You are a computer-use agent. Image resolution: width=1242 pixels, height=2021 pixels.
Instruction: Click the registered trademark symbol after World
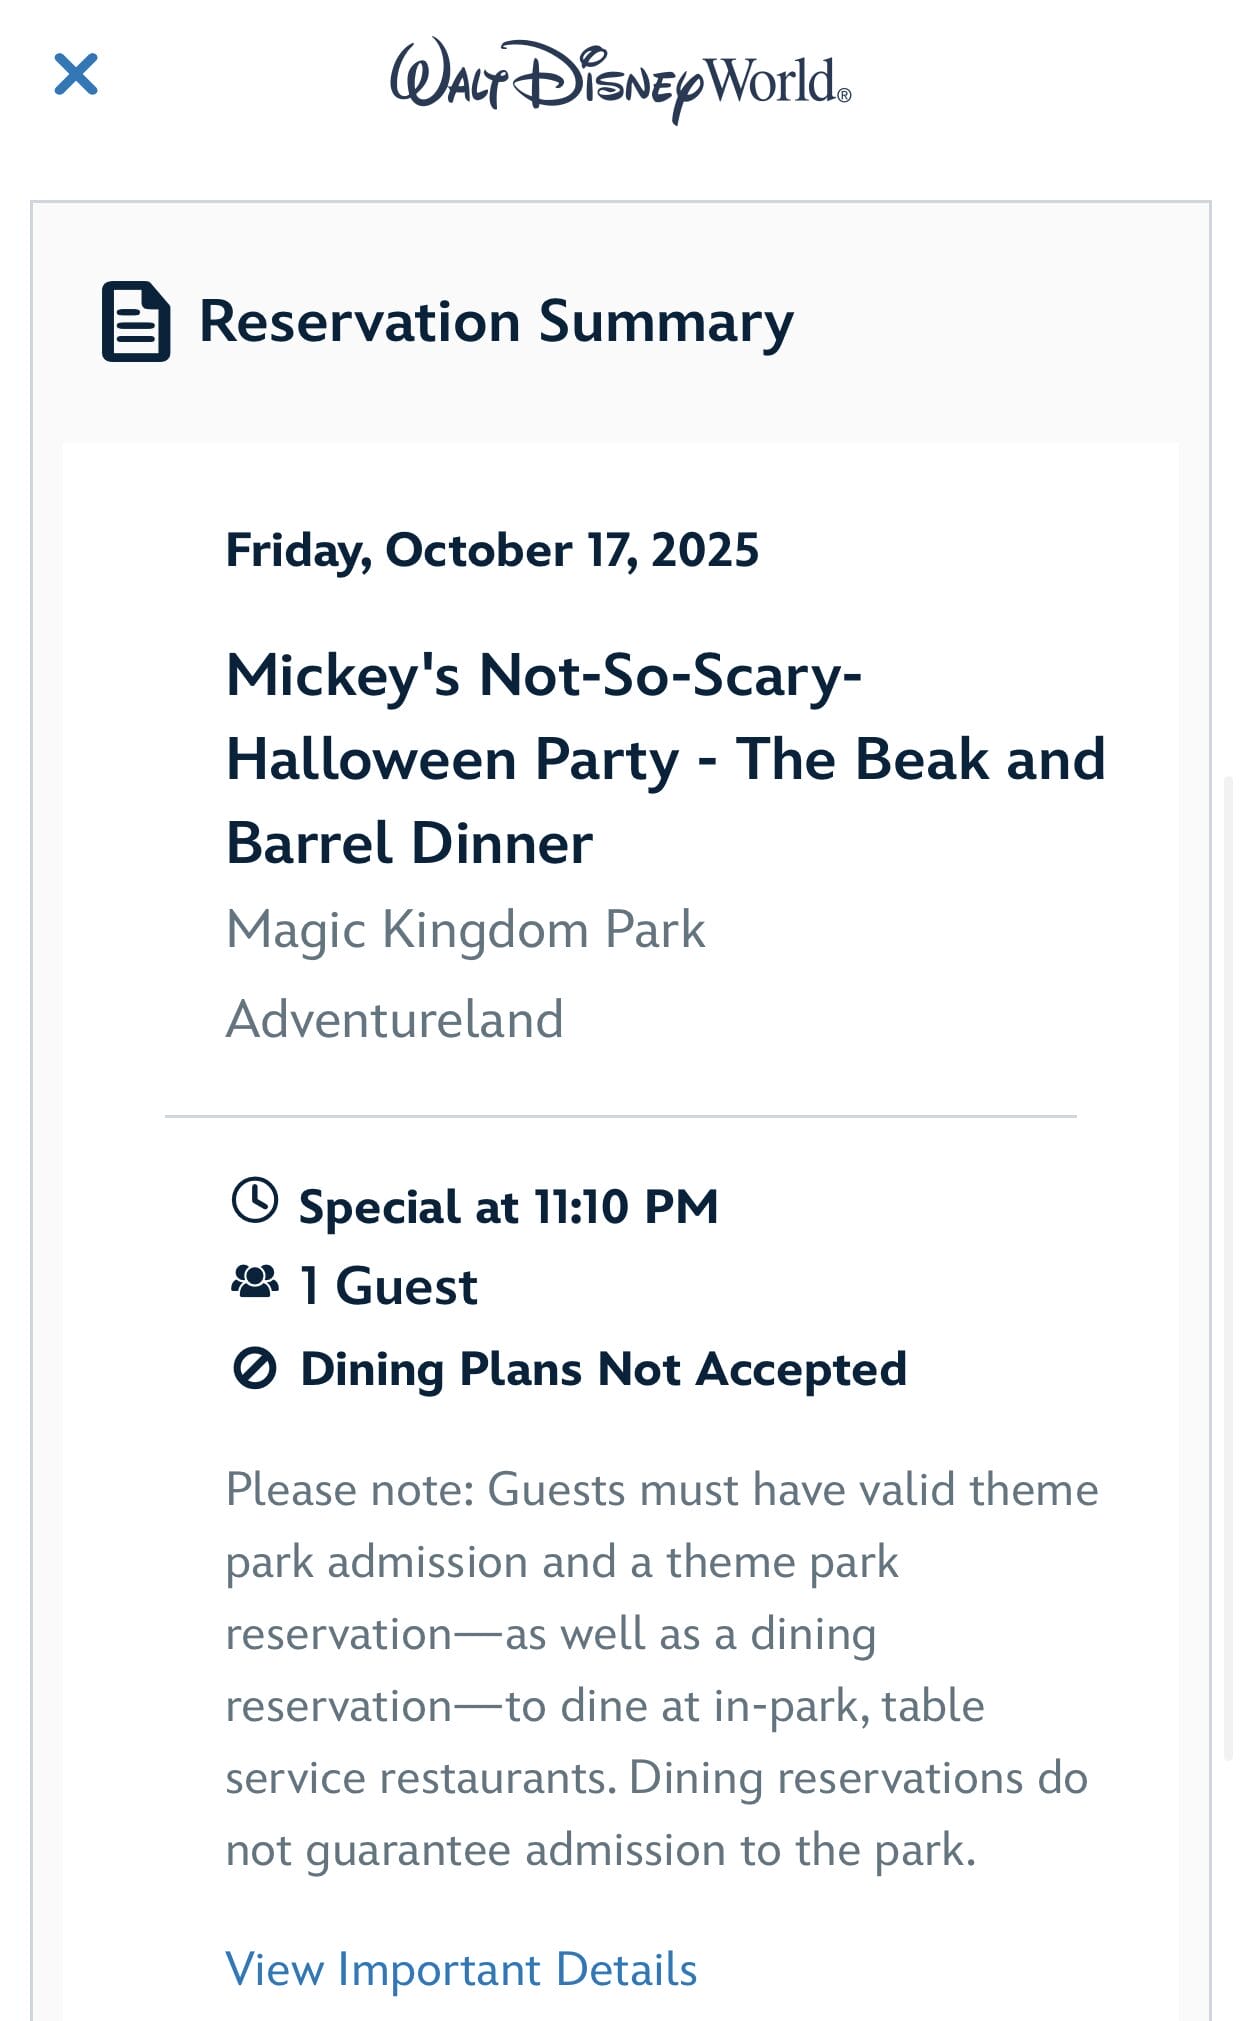pyautogui.click(x=844, y=96)
